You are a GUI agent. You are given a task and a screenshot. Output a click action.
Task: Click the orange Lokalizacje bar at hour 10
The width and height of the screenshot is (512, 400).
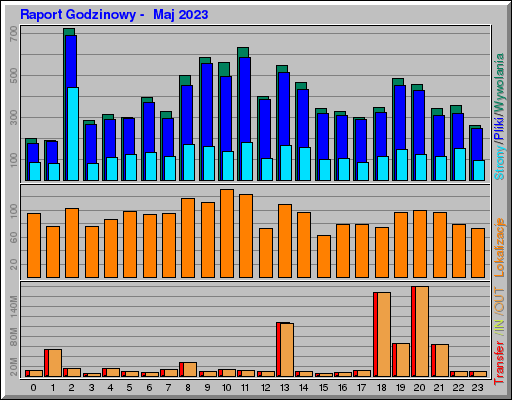[227, 233]
